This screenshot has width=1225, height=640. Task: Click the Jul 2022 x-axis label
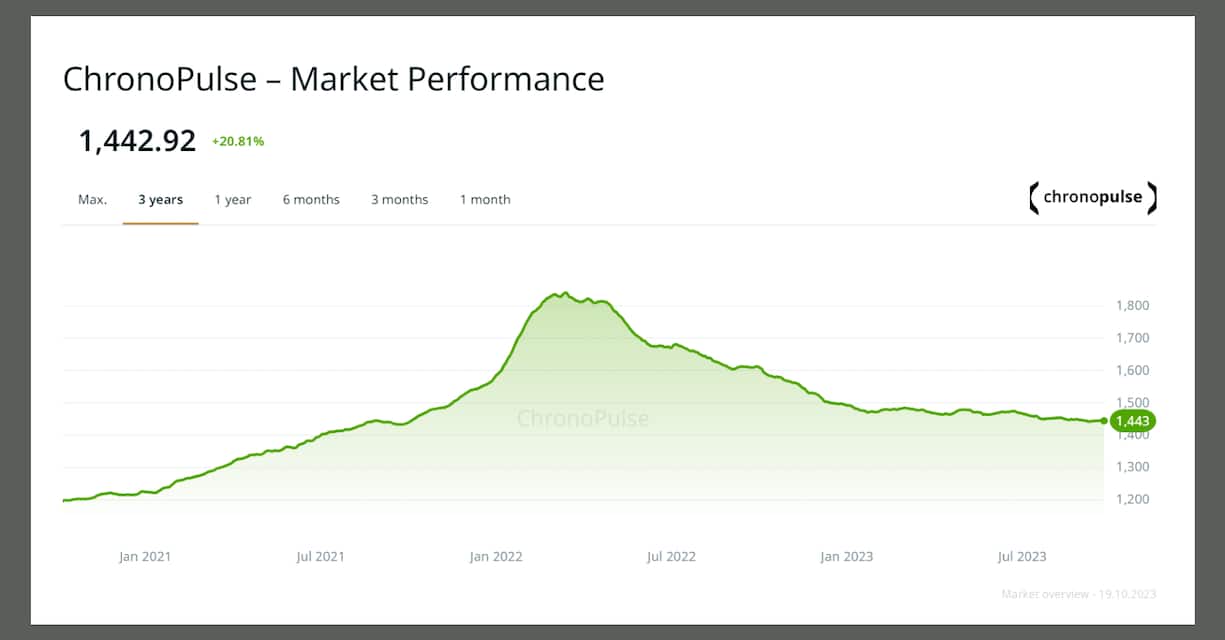[x=670, y=556]
